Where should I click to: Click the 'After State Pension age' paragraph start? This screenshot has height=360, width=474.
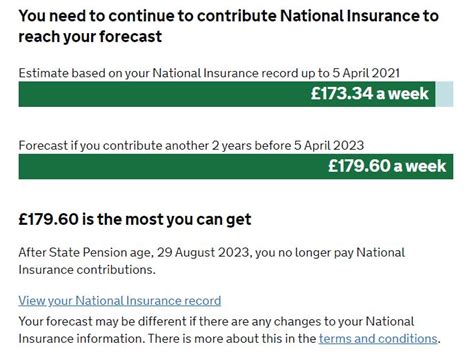85,252
